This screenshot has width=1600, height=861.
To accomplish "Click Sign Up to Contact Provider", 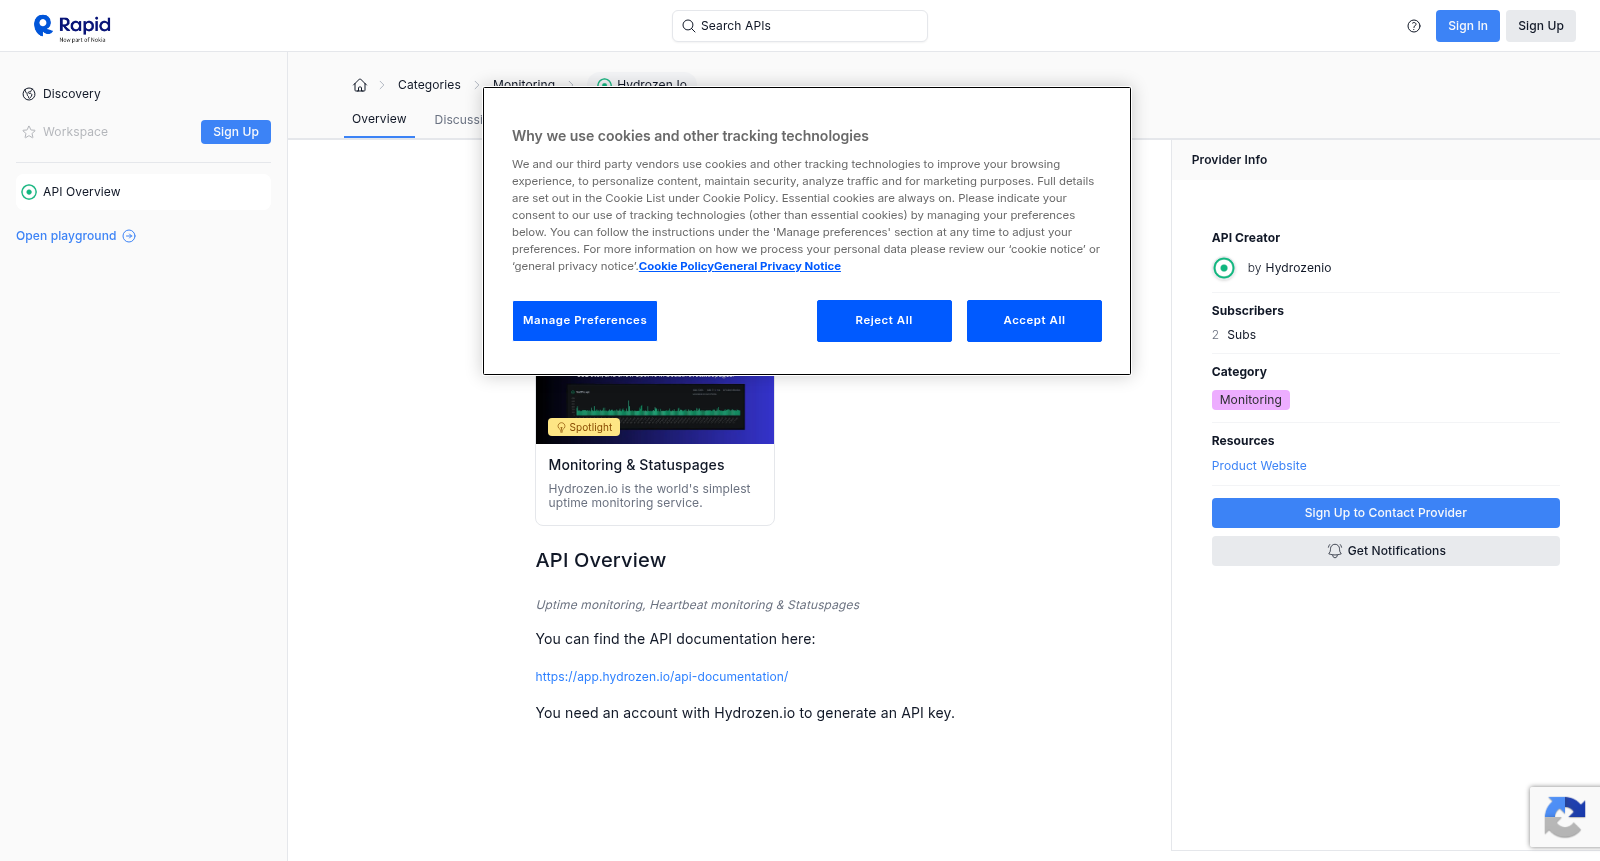I will [x=1386, y=513].
